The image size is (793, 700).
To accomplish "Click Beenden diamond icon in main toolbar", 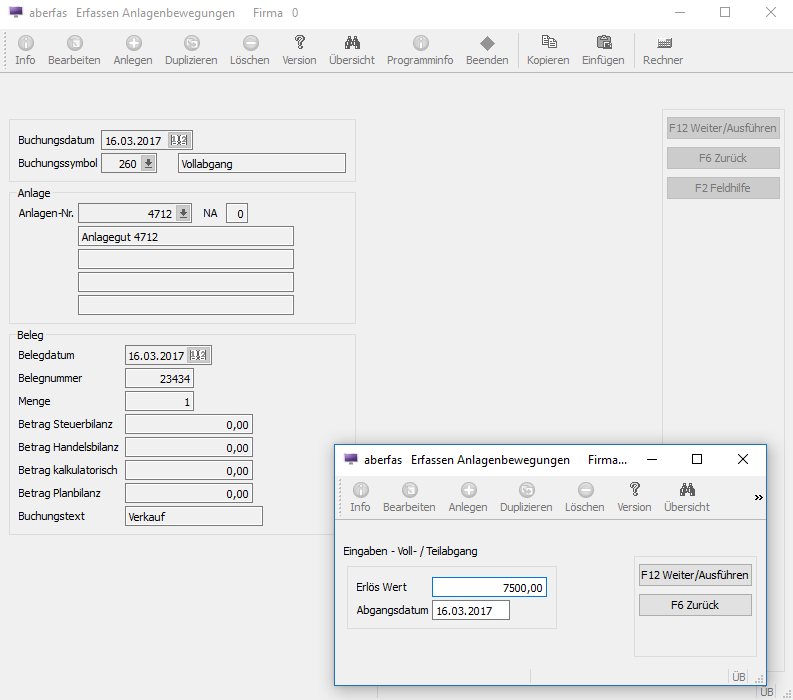I will coord(487,44).
